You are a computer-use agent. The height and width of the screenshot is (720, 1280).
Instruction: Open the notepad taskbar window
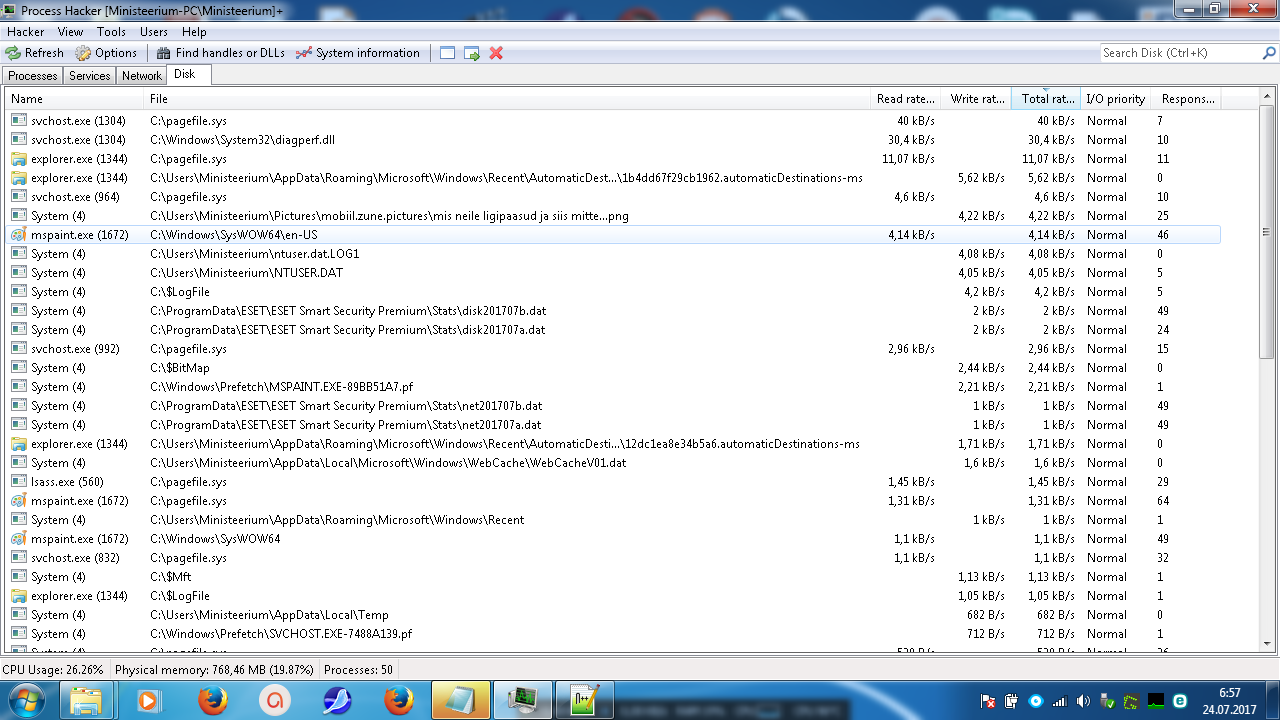pyautogui.click(x=461, y=700)
